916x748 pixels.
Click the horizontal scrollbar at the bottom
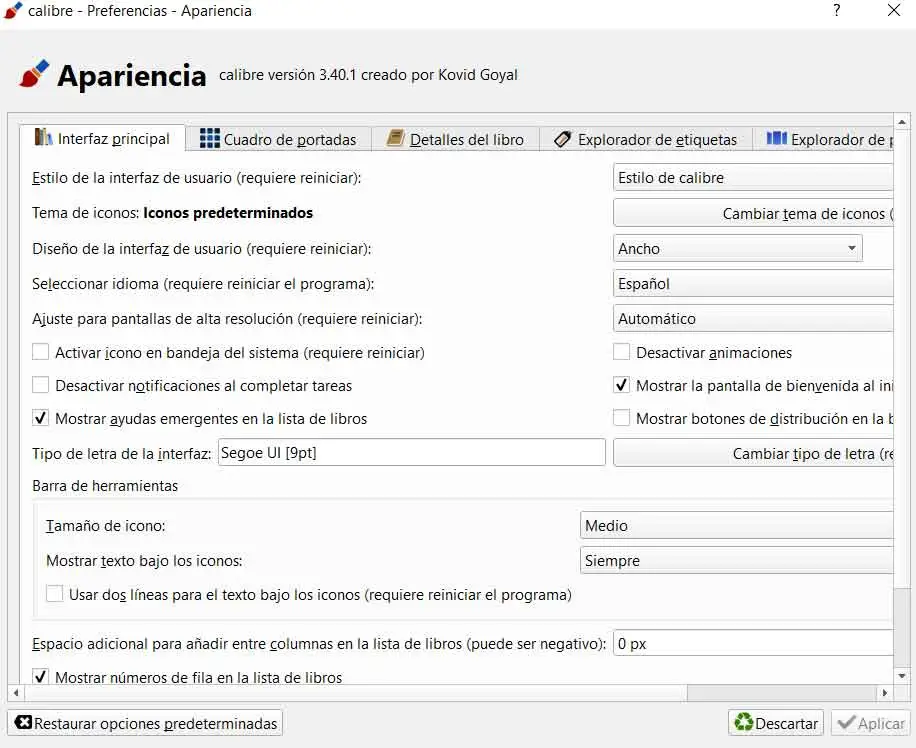pyautogui.click(x=350, y=692)
